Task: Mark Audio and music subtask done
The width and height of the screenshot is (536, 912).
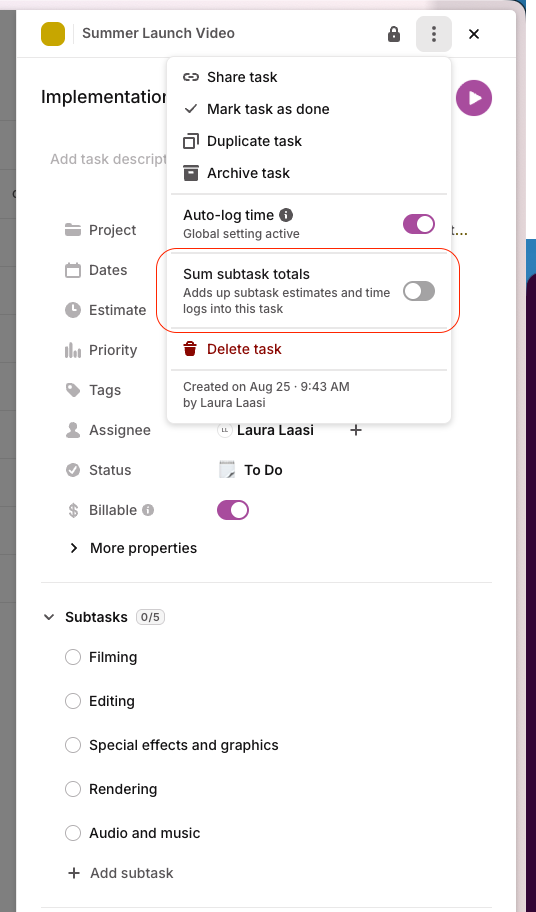Action: [x=73, y=833]
